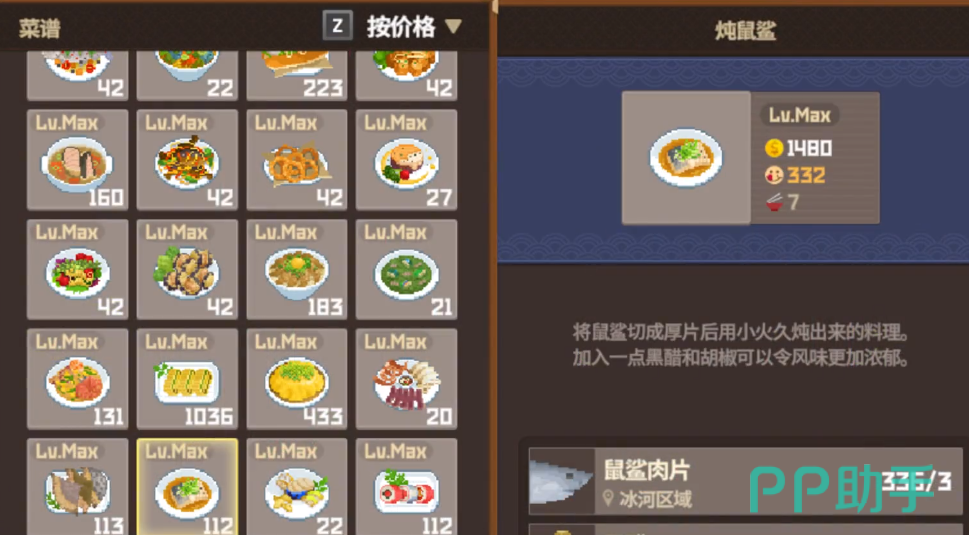Viewport: 969px width, 535px height.
Task: Click the large stewed shark preview image
Action: pyautogui.click(x=686, y=158)
